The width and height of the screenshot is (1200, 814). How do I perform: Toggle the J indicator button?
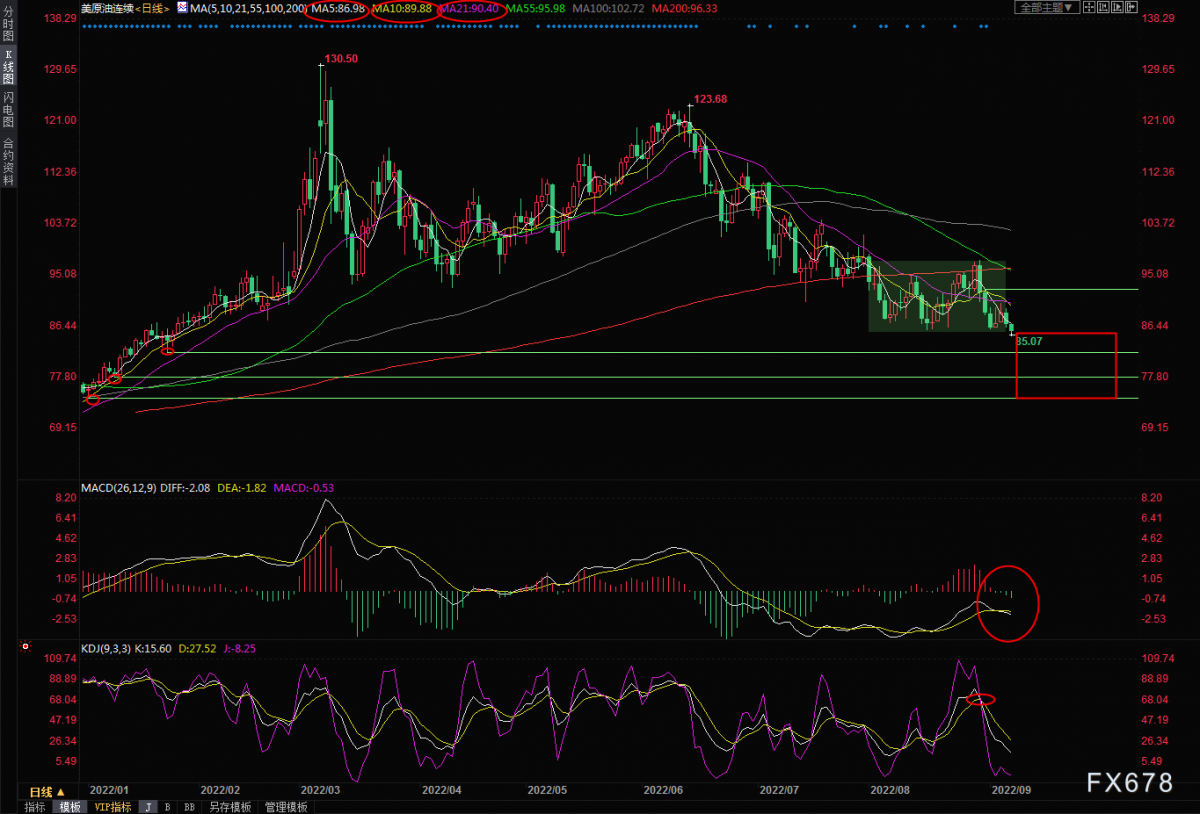coord(148,807)
